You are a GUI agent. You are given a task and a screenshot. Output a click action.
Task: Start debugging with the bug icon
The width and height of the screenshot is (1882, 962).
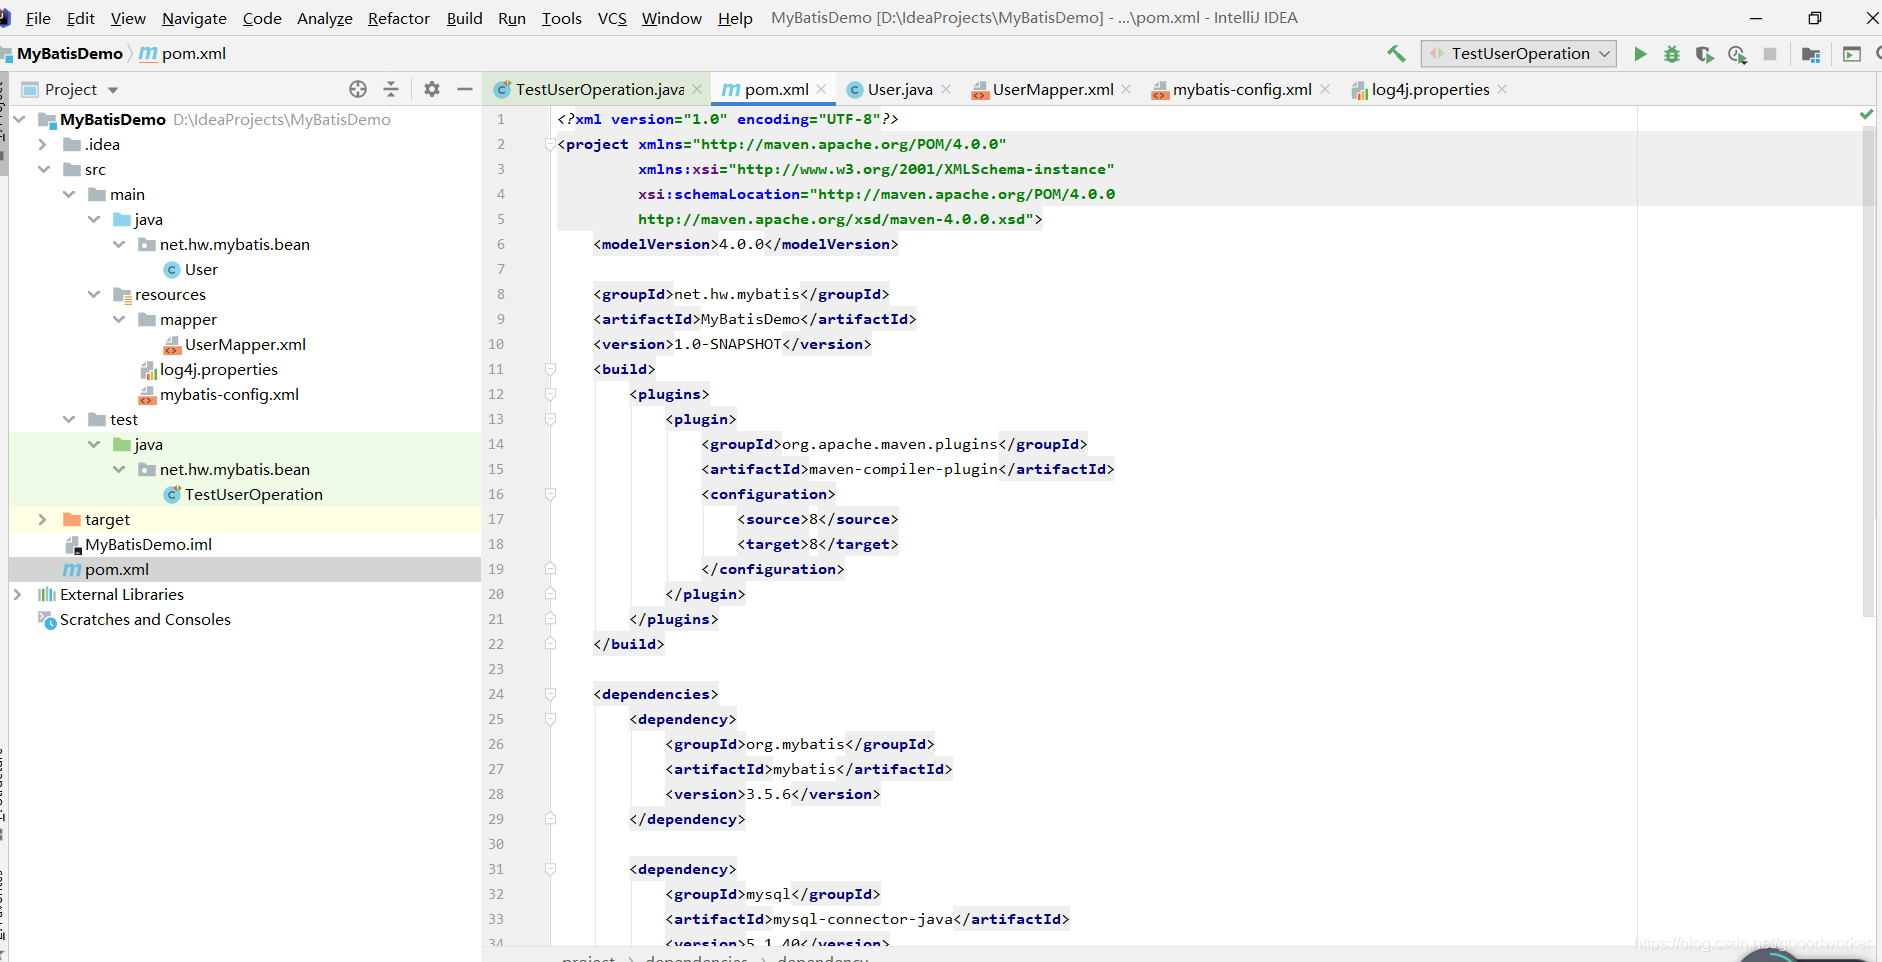pos(1672,54)
